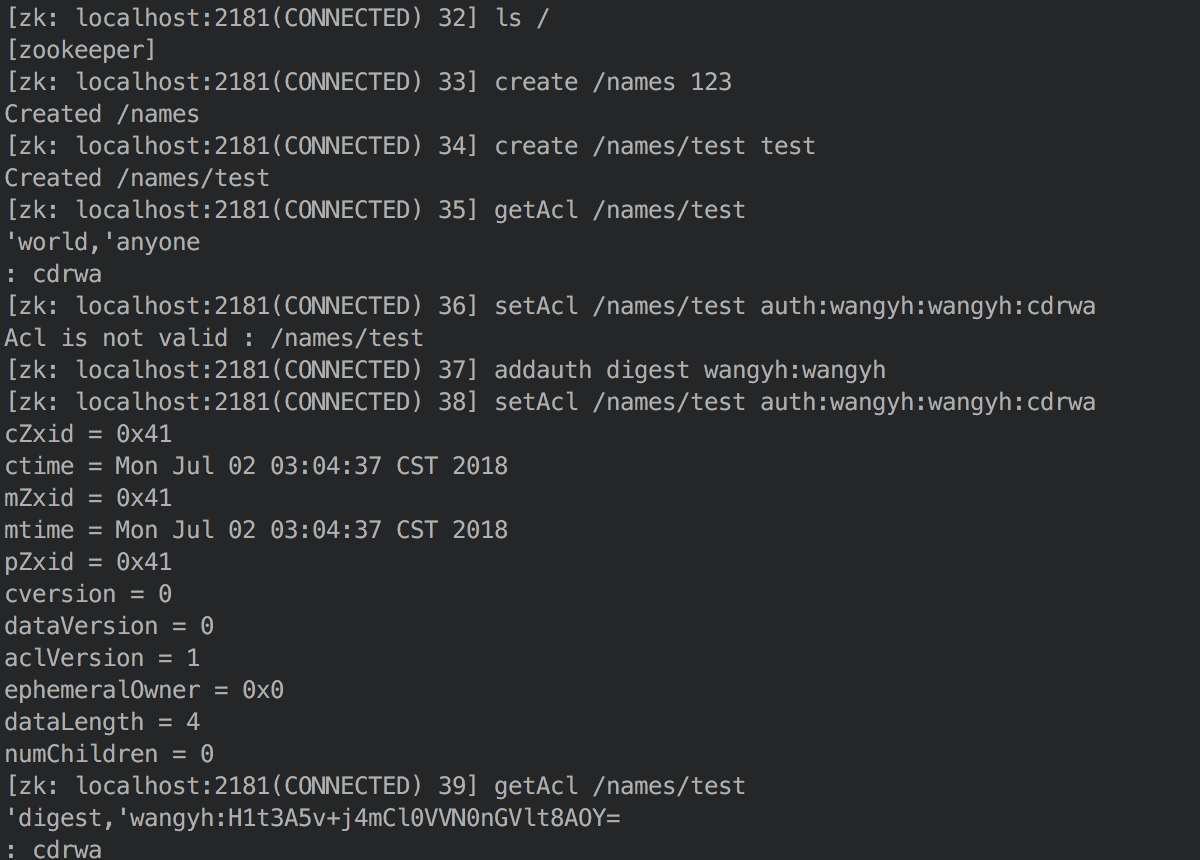Click 'create /names/test test' command
Viewport: 1200px width, 860px height.
(655, 146)
